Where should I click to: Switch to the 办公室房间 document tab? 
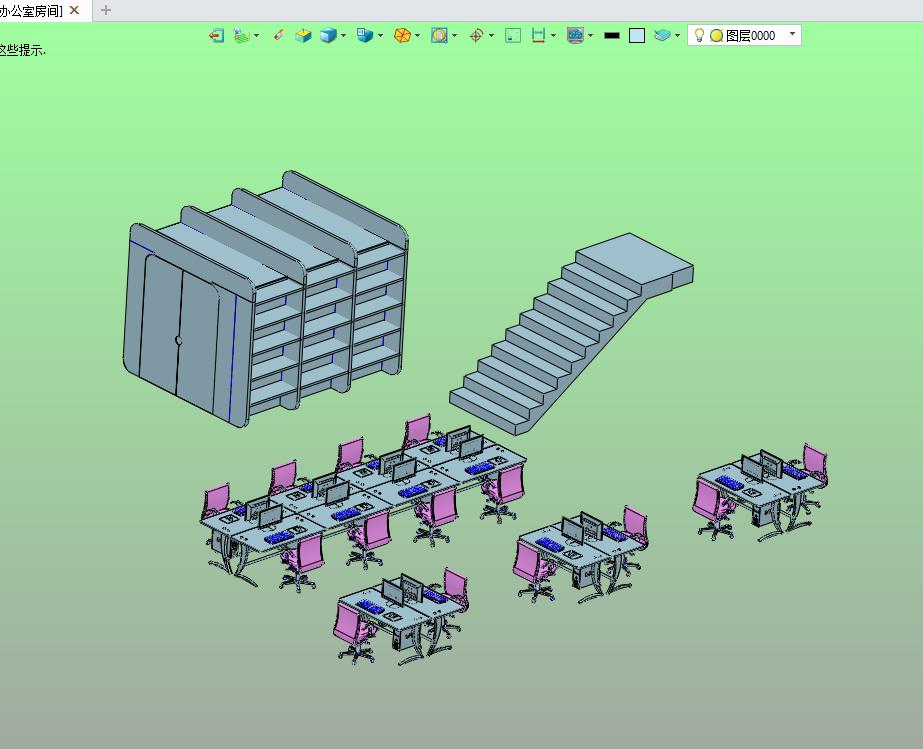[32, 11]
